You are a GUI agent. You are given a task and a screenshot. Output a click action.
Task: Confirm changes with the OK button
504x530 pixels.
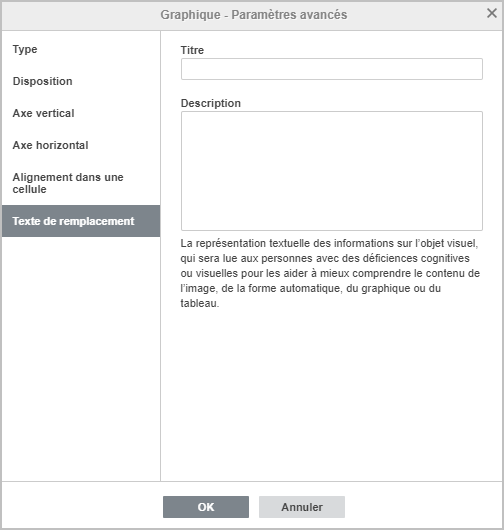pos(206,507)
